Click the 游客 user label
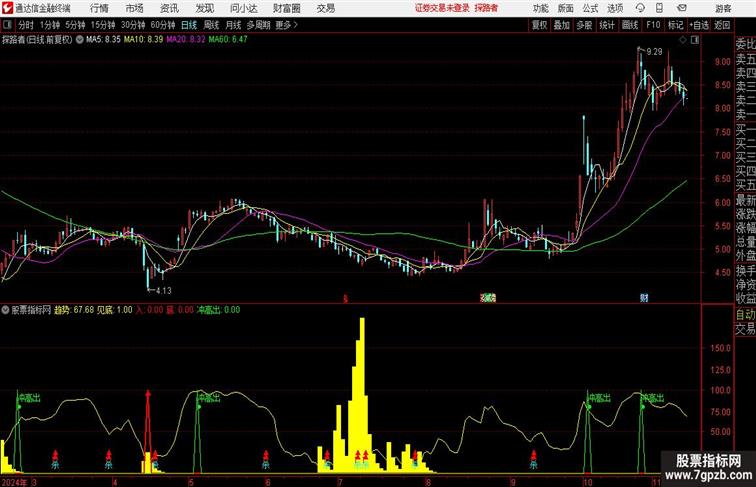 coord(723,8)
